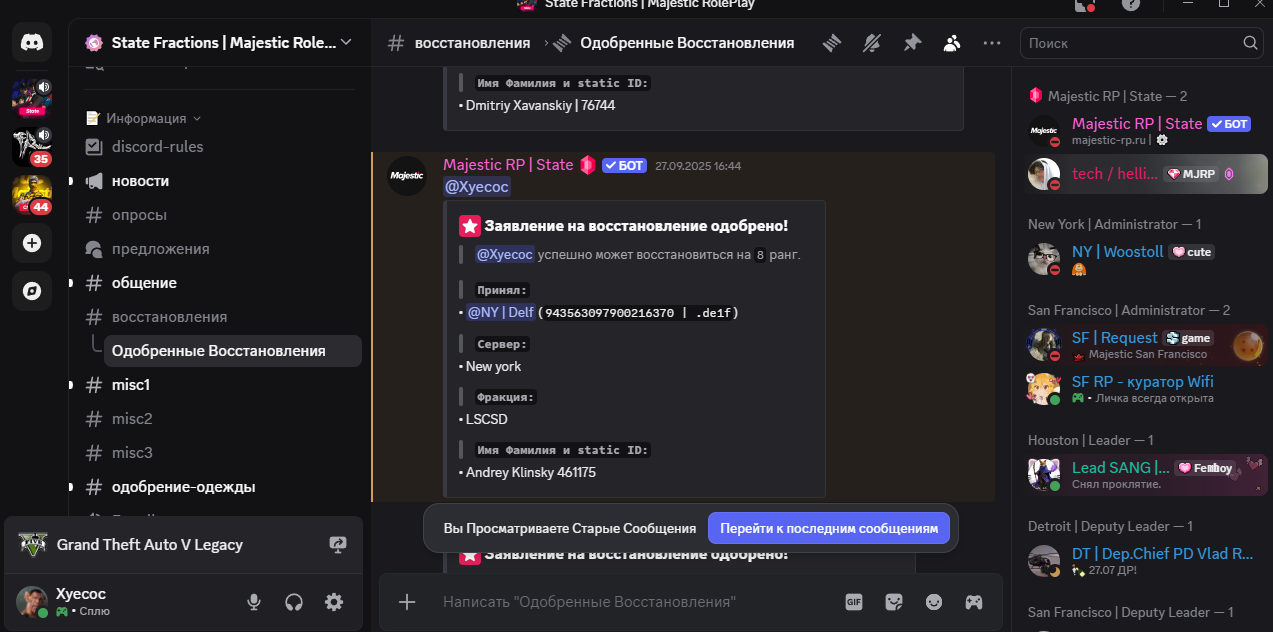Click Xyecoc user panel avatar

32,602
